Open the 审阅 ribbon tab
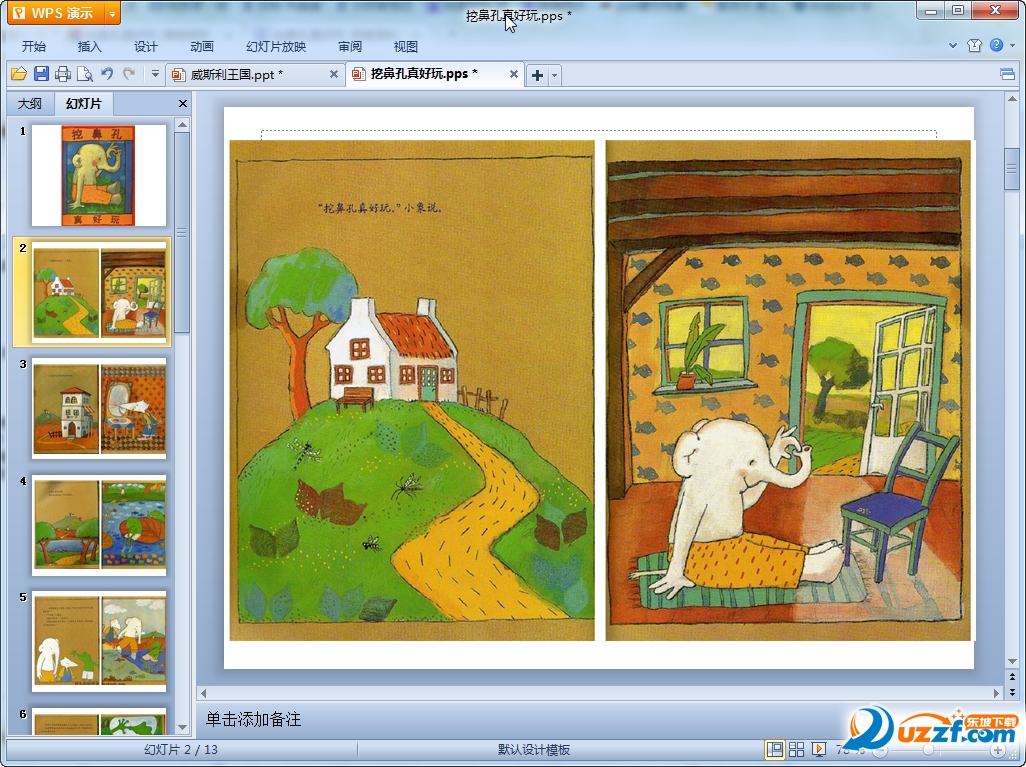The image size is (1026, 767). pos(350,46)
